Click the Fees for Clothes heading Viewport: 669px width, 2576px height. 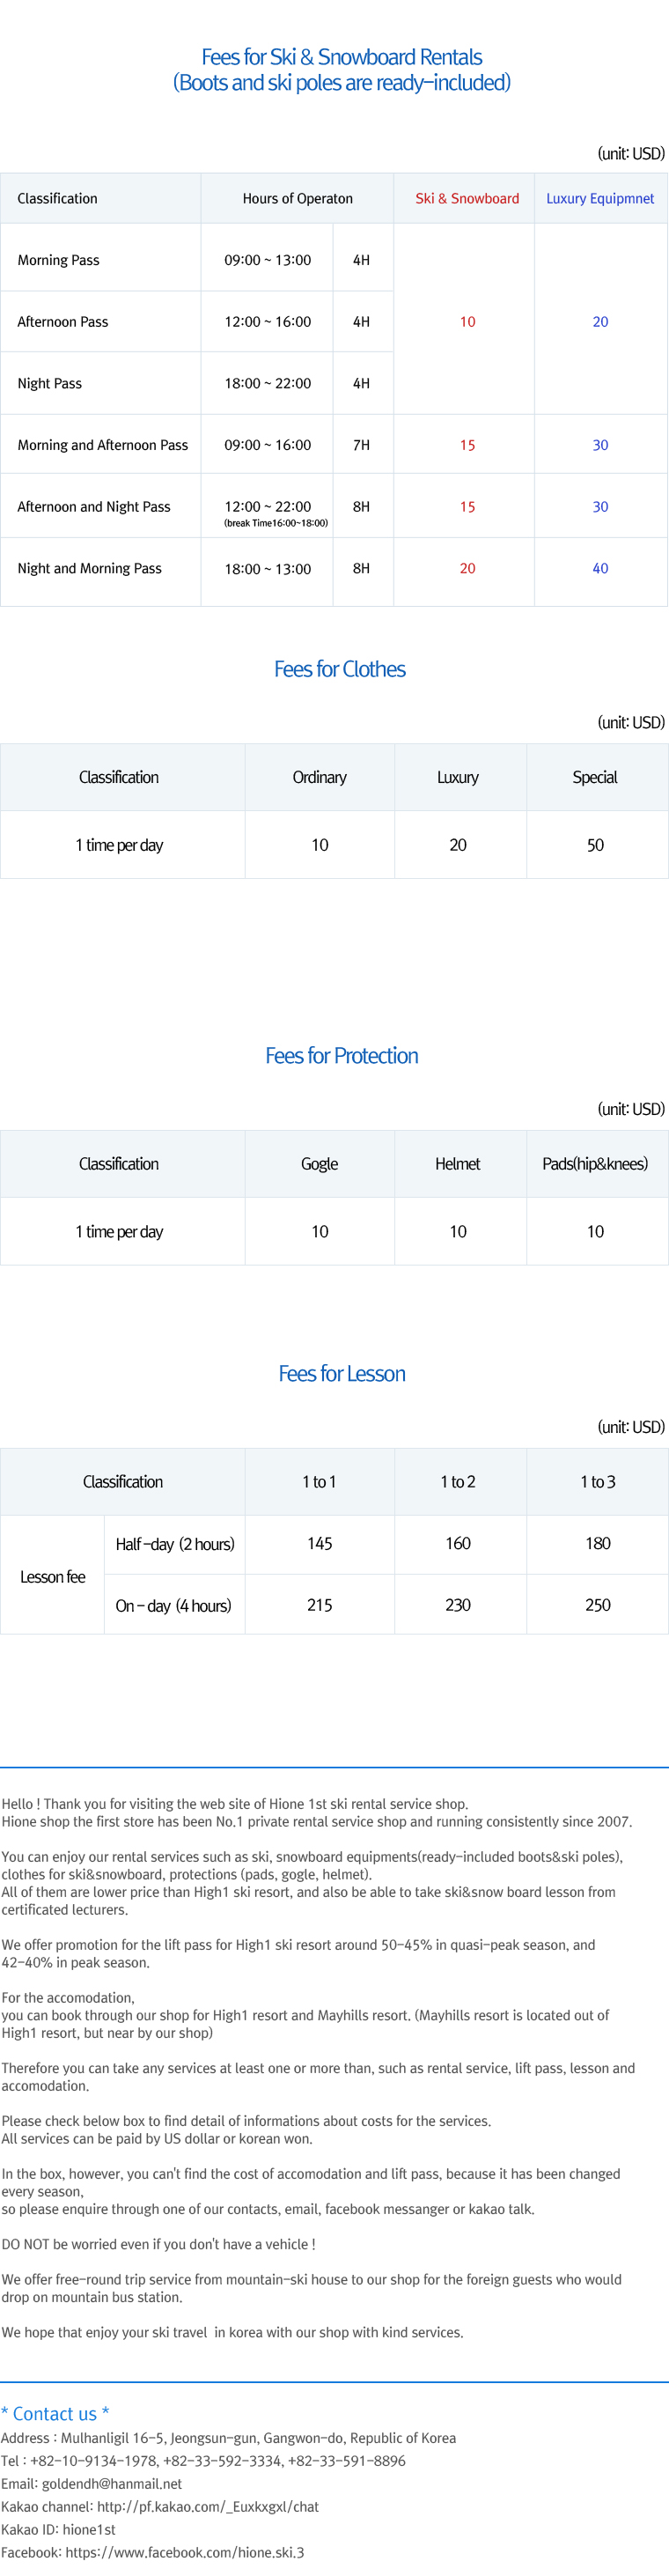(x=340, y=669)
